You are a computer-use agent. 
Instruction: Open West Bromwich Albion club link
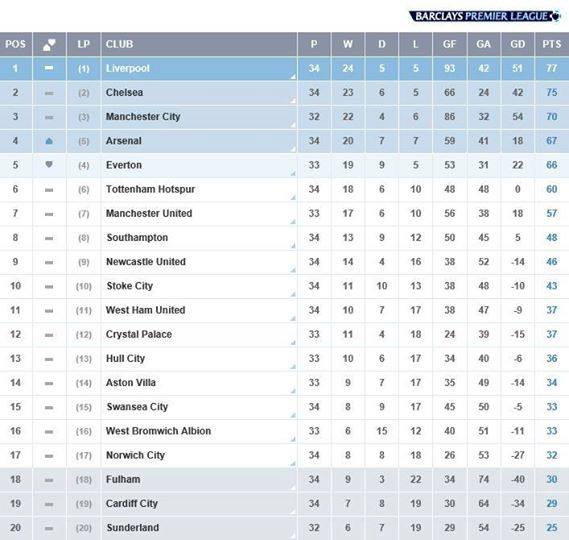[159, 431]
